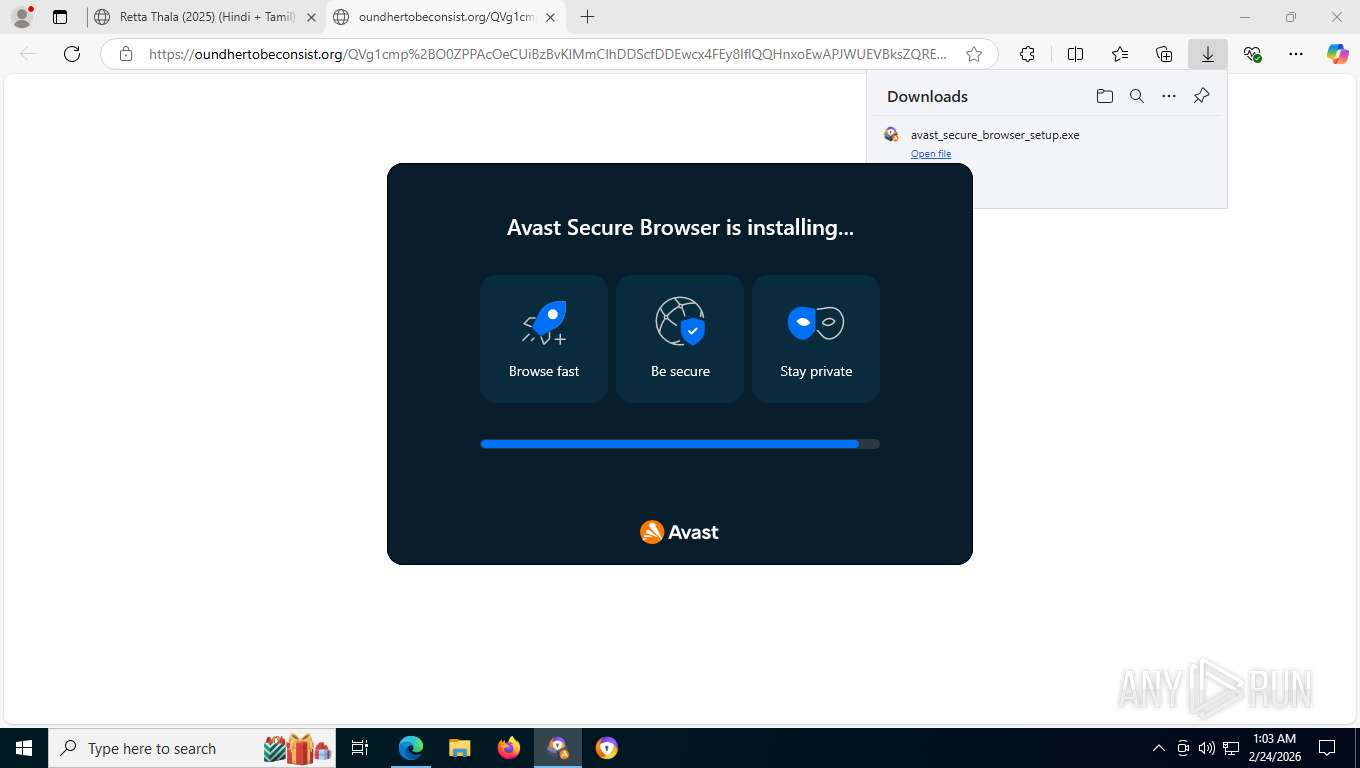Open Microsoft Edge from taskbar

tap(411, 748)
